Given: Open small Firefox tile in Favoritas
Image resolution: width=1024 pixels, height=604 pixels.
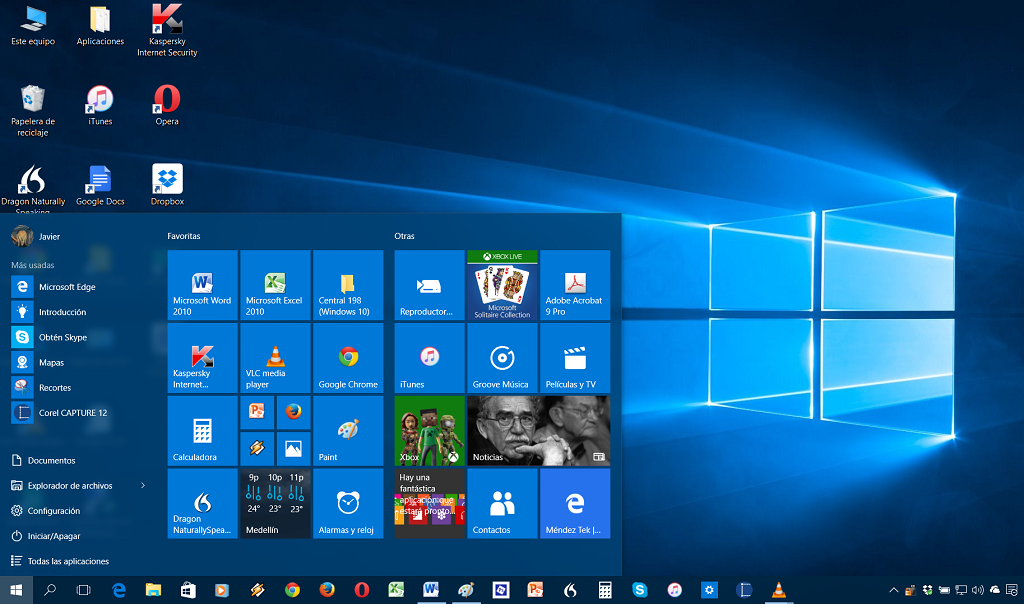Looking at the screenshot, I should 293,413.
